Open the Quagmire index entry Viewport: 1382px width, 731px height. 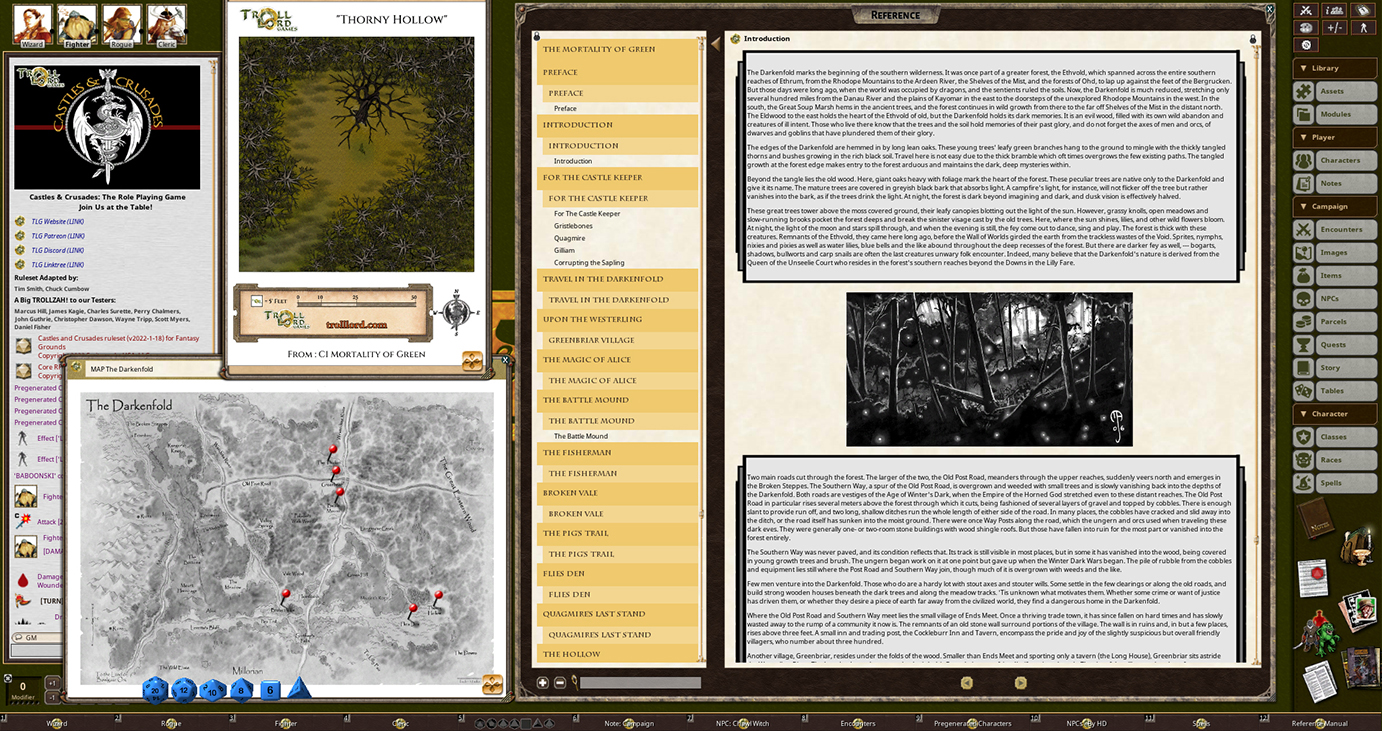click(570, 238)
